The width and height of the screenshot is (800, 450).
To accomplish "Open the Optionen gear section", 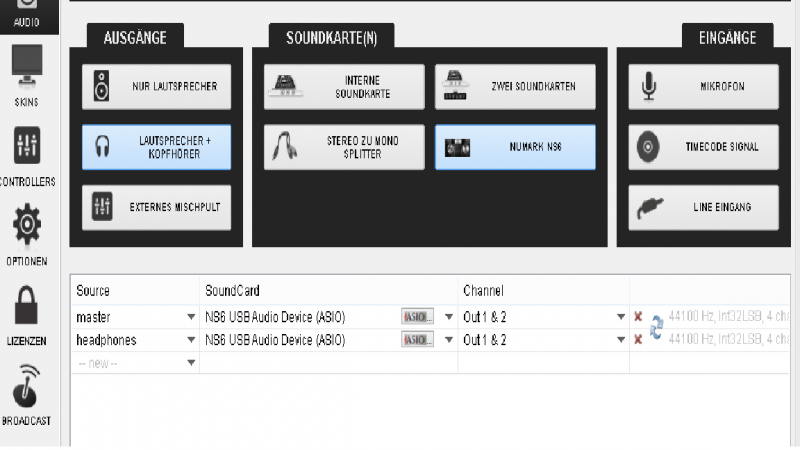I will pyautogui.click(x=27, y=235).
